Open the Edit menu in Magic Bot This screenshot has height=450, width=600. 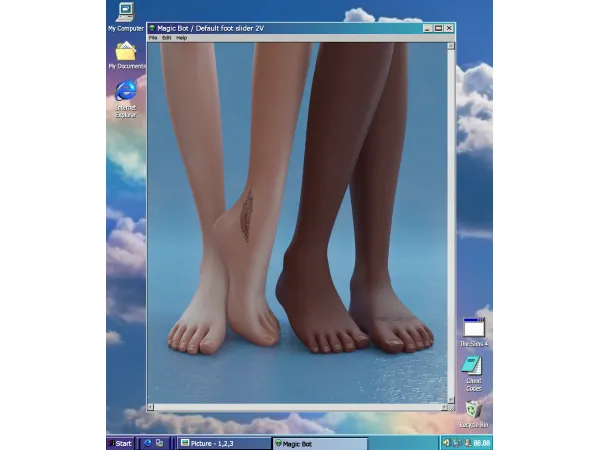coord(166,38)
